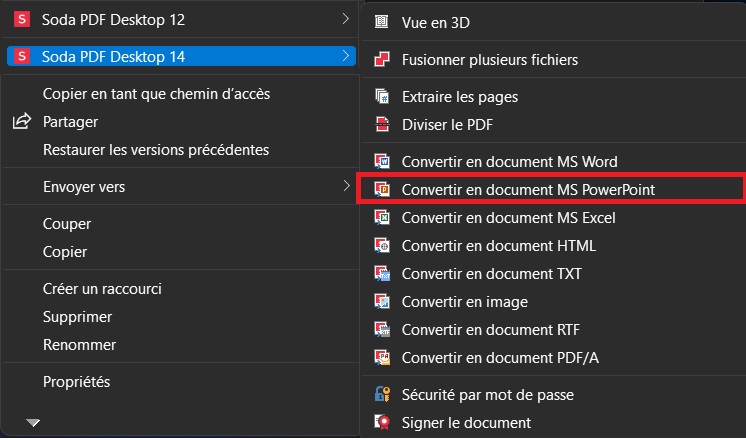Click the HTML conversion icon

pos(382,245)
